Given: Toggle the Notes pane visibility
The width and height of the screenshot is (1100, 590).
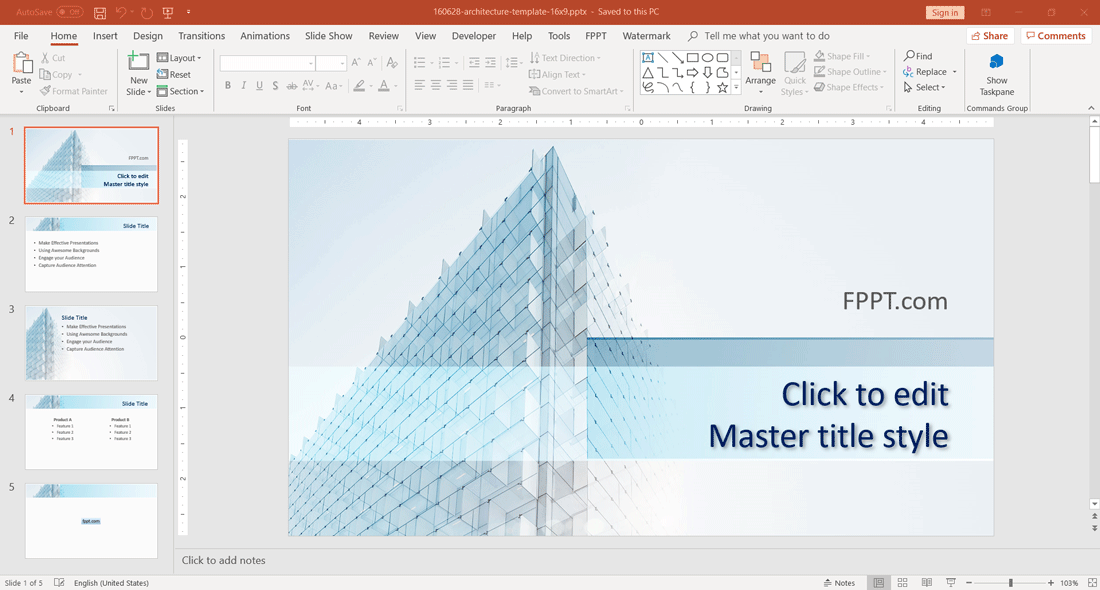Looking at the screenshot, I should tap(840, 582).
